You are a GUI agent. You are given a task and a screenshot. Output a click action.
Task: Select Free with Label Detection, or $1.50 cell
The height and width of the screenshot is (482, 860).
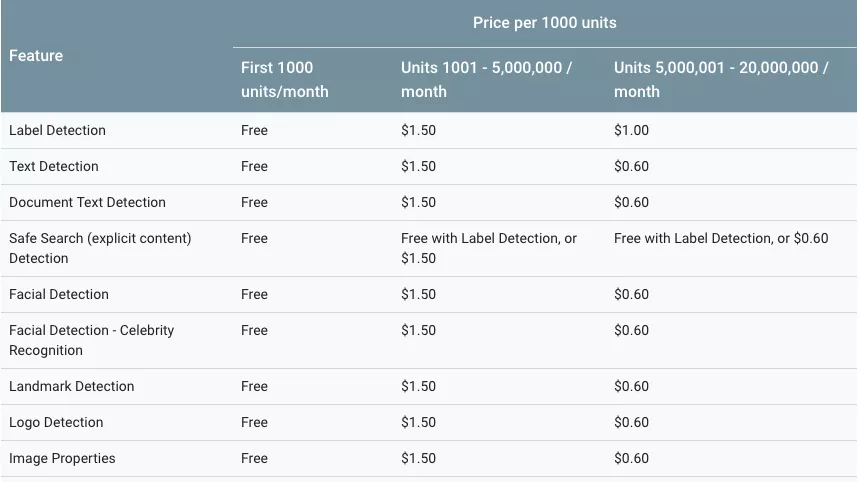[489, 248]
